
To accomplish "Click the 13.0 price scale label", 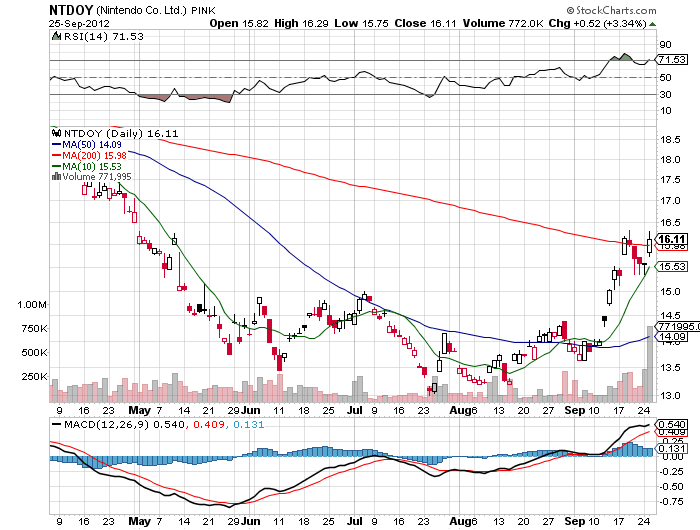I will pyautogui.click(x=670, y=395).
